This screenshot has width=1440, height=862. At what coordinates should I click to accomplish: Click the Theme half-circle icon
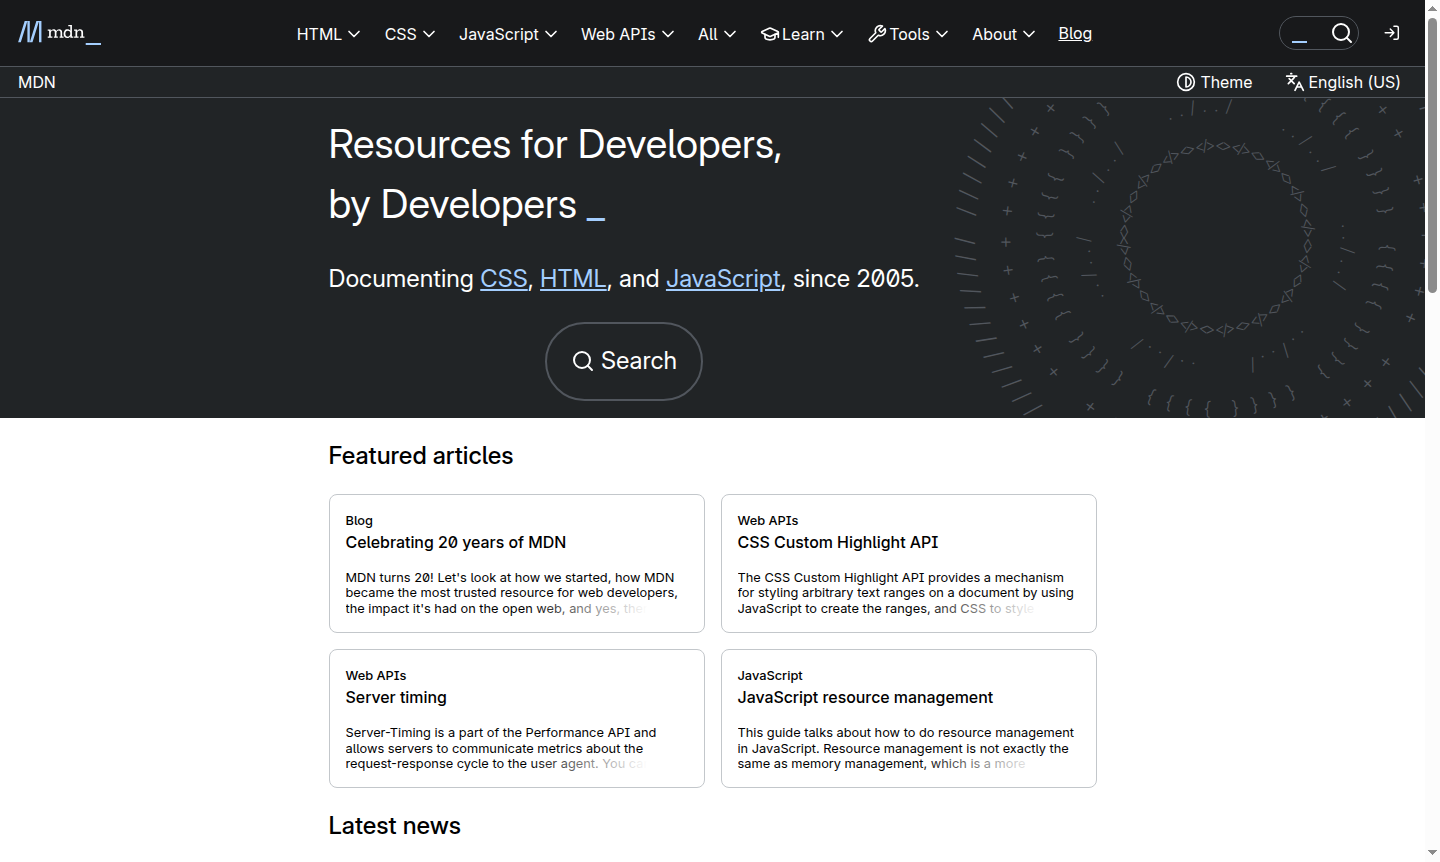[x=1185, y=82]
